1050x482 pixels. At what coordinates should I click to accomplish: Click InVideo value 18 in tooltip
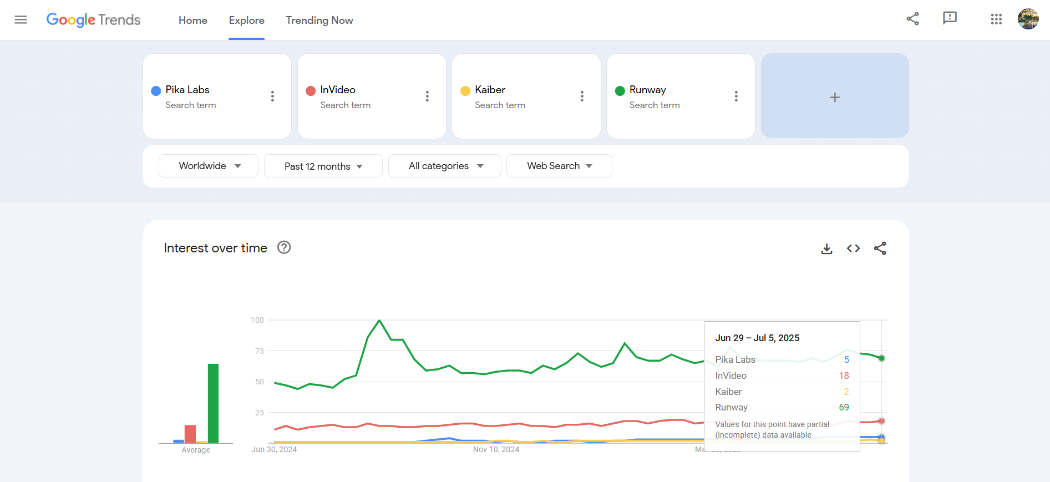pyautogui.click(x=844, y=376)
